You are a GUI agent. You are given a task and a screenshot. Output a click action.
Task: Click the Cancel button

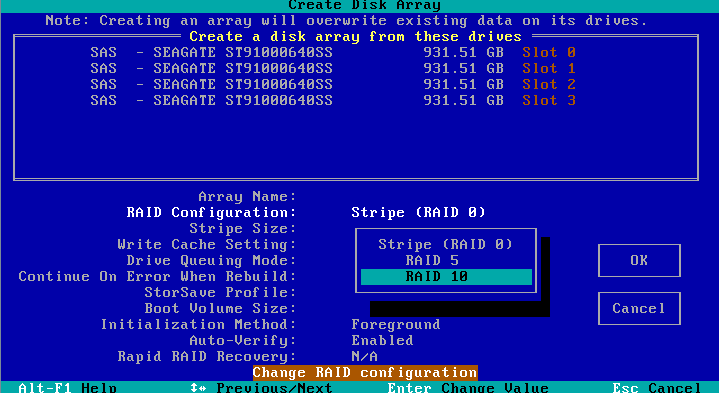(639, 308)
